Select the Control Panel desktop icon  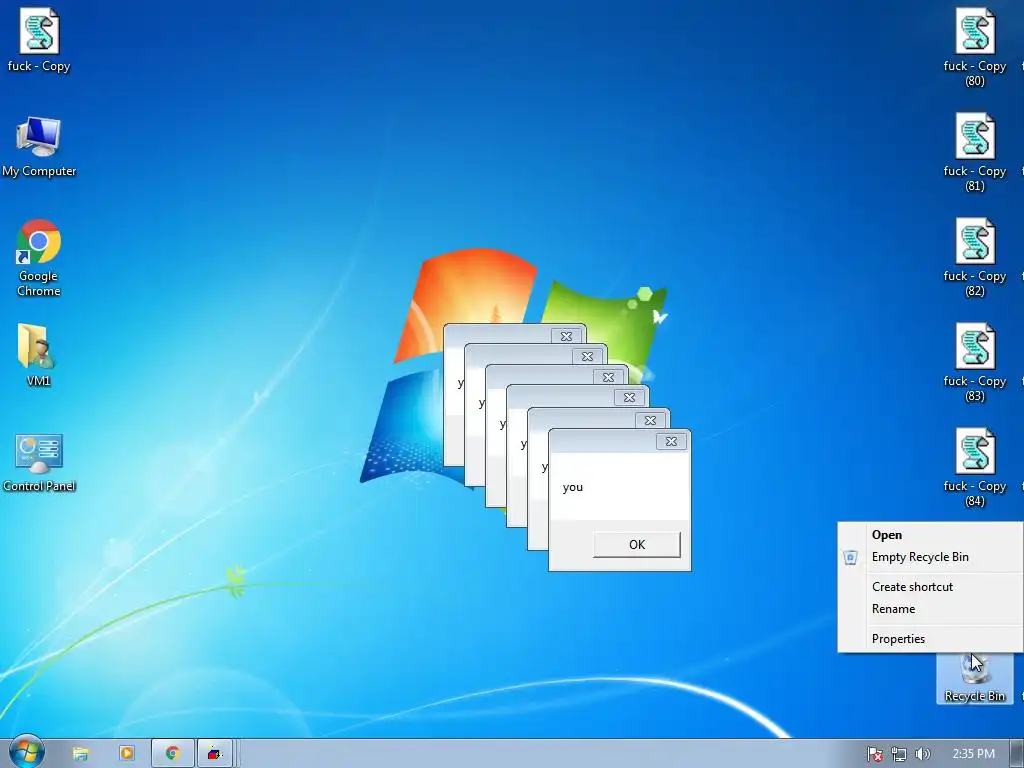[x=39, y=462]
